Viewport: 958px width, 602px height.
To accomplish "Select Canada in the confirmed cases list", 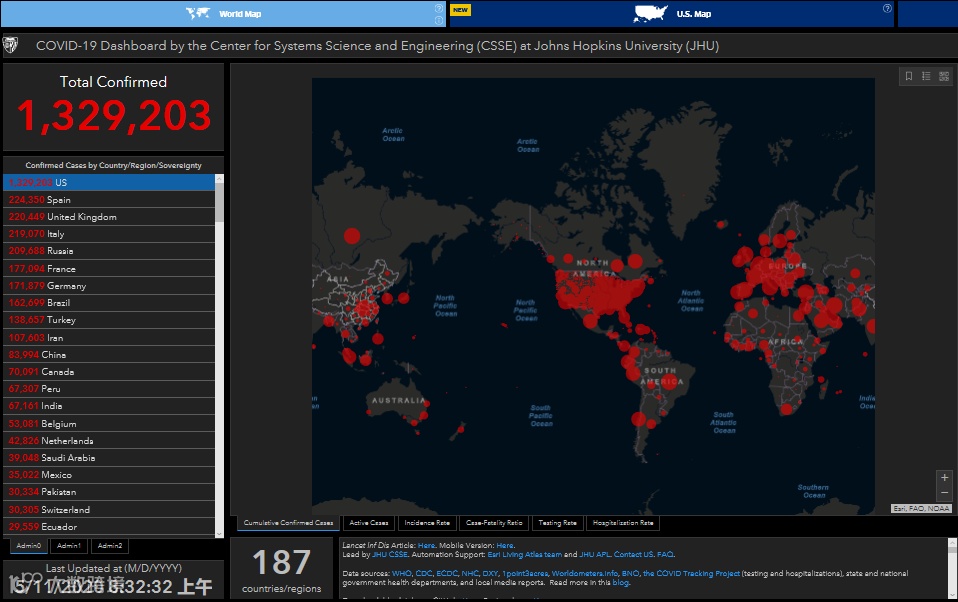I will (109, 372).
